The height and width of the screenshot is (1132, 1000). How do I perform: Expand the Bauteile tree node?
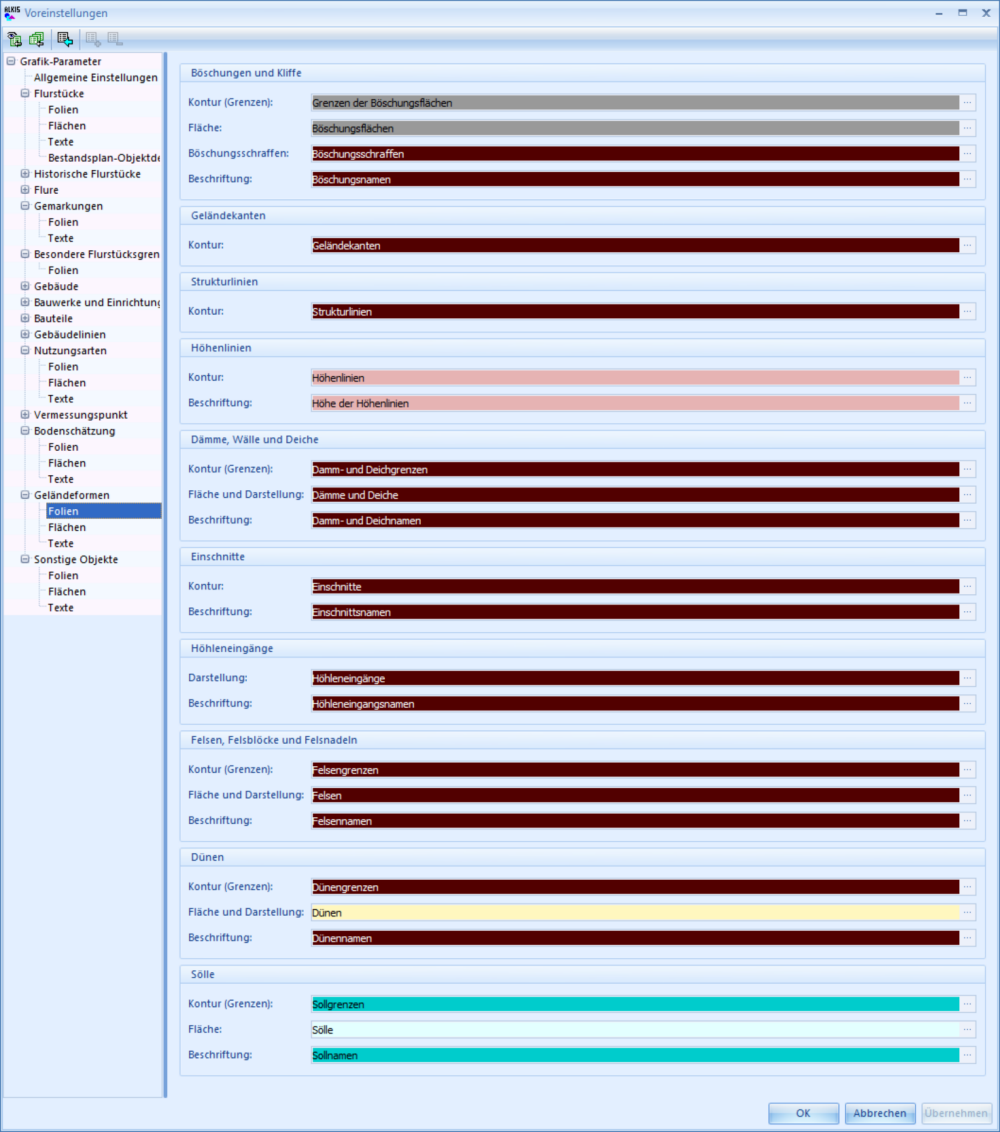point(25,318)
